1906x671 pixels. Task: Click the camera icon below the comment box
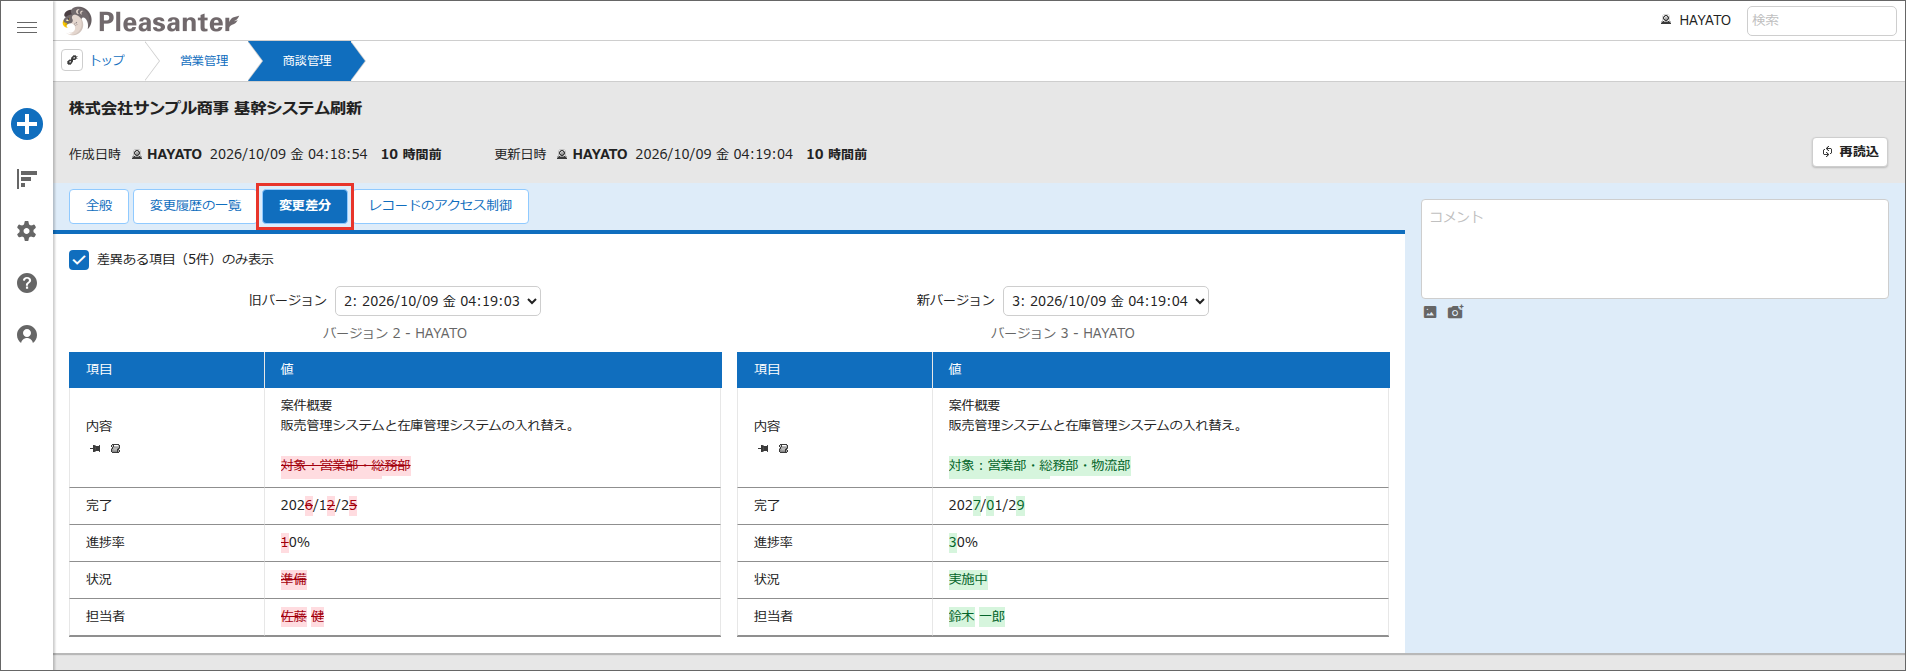click(1455, 312)
